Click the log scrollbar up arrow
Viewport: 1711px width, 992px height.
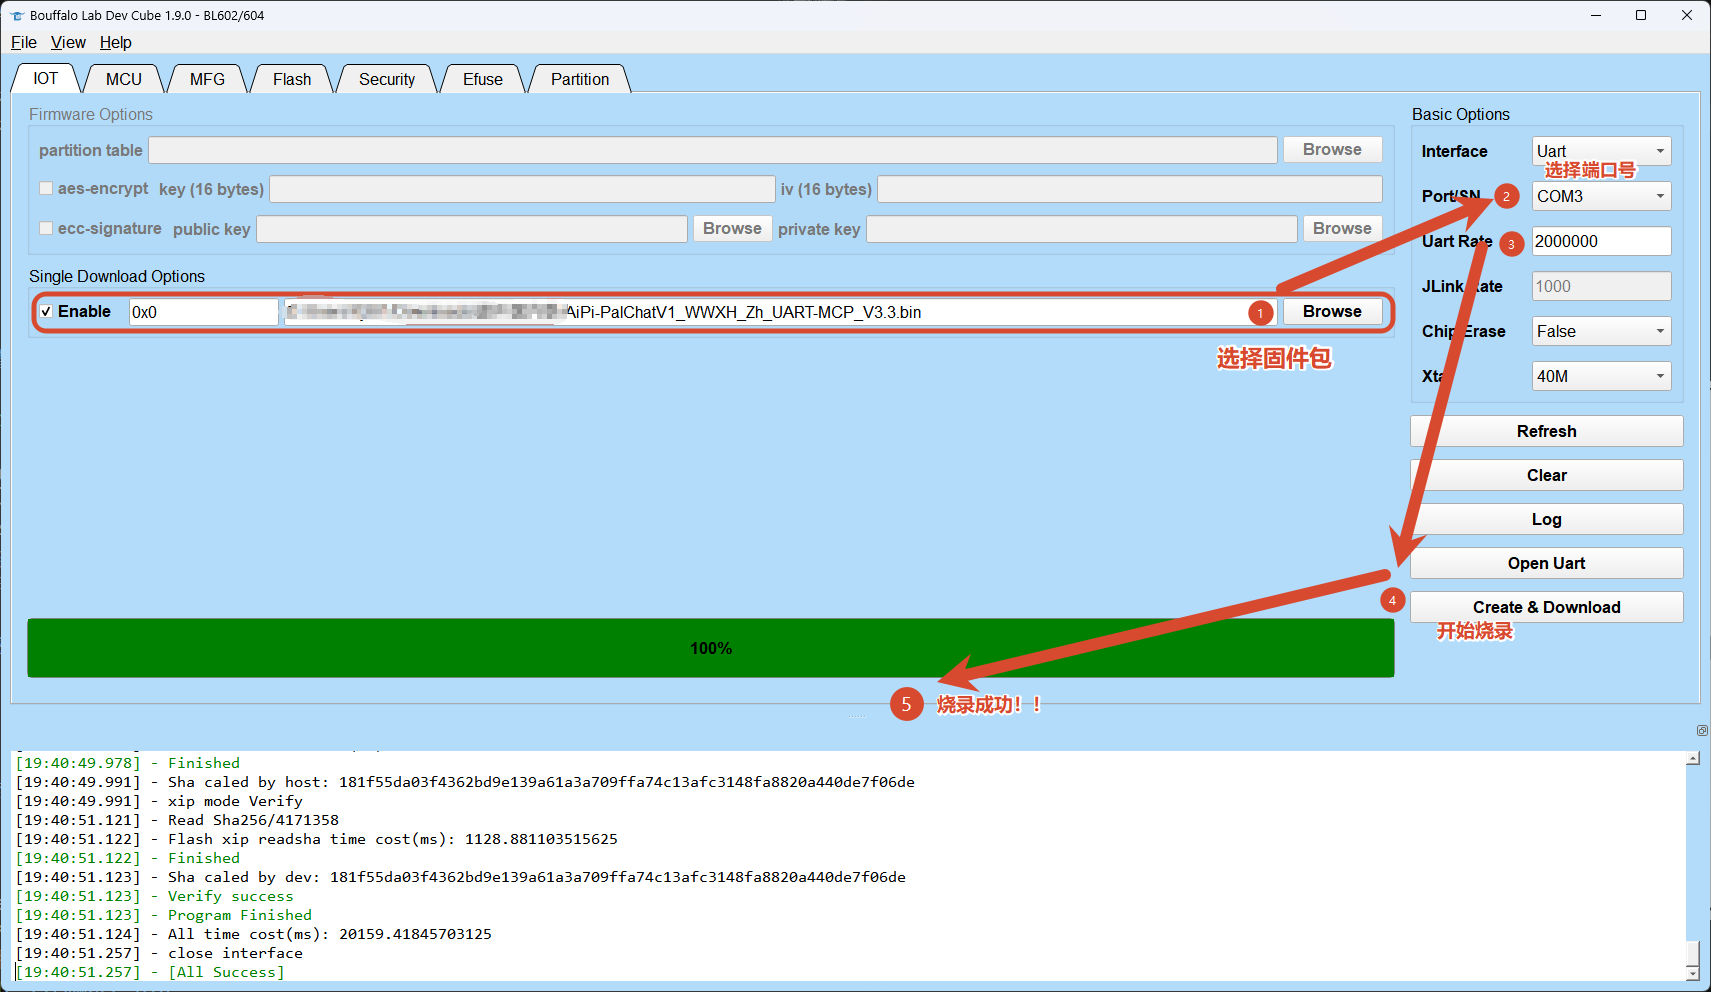pos(1692,759)
